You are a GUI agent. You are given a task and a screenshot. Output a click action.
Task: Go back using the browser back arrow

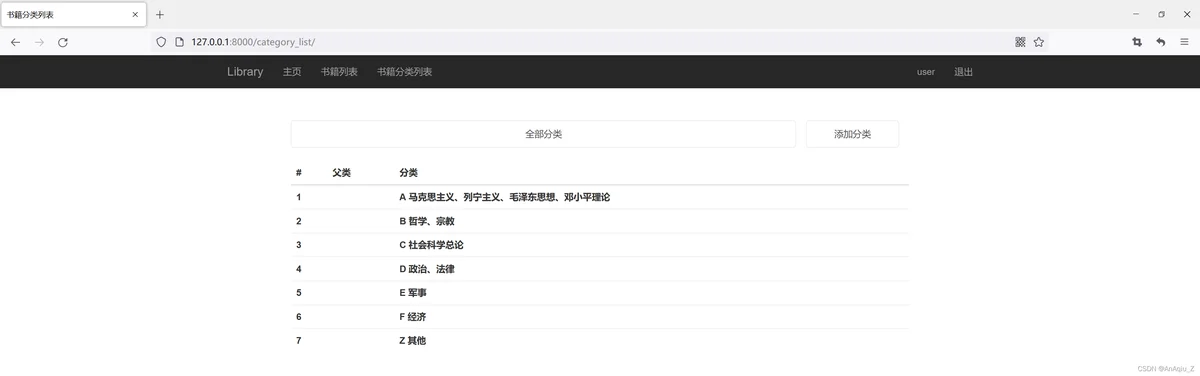[x=15, y=42]
